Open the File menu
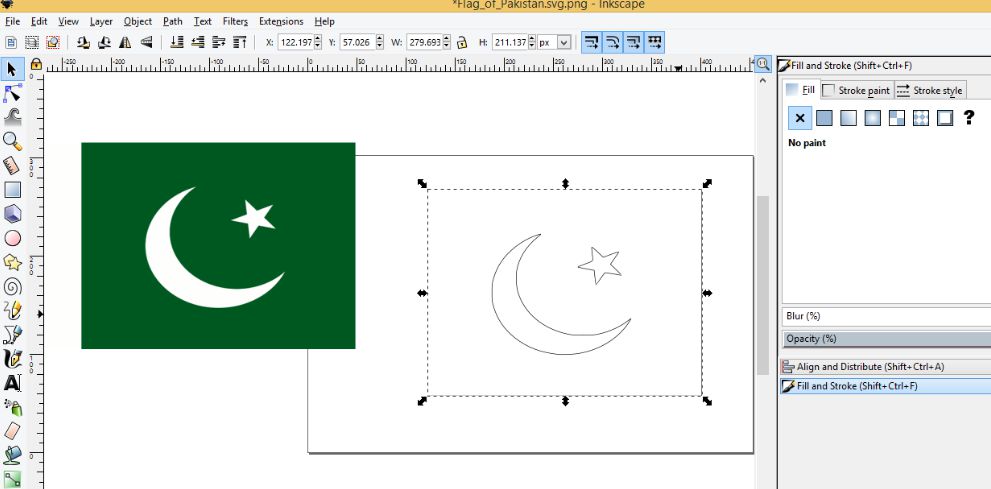Screen dimensions: 991x489 [12, 21]
